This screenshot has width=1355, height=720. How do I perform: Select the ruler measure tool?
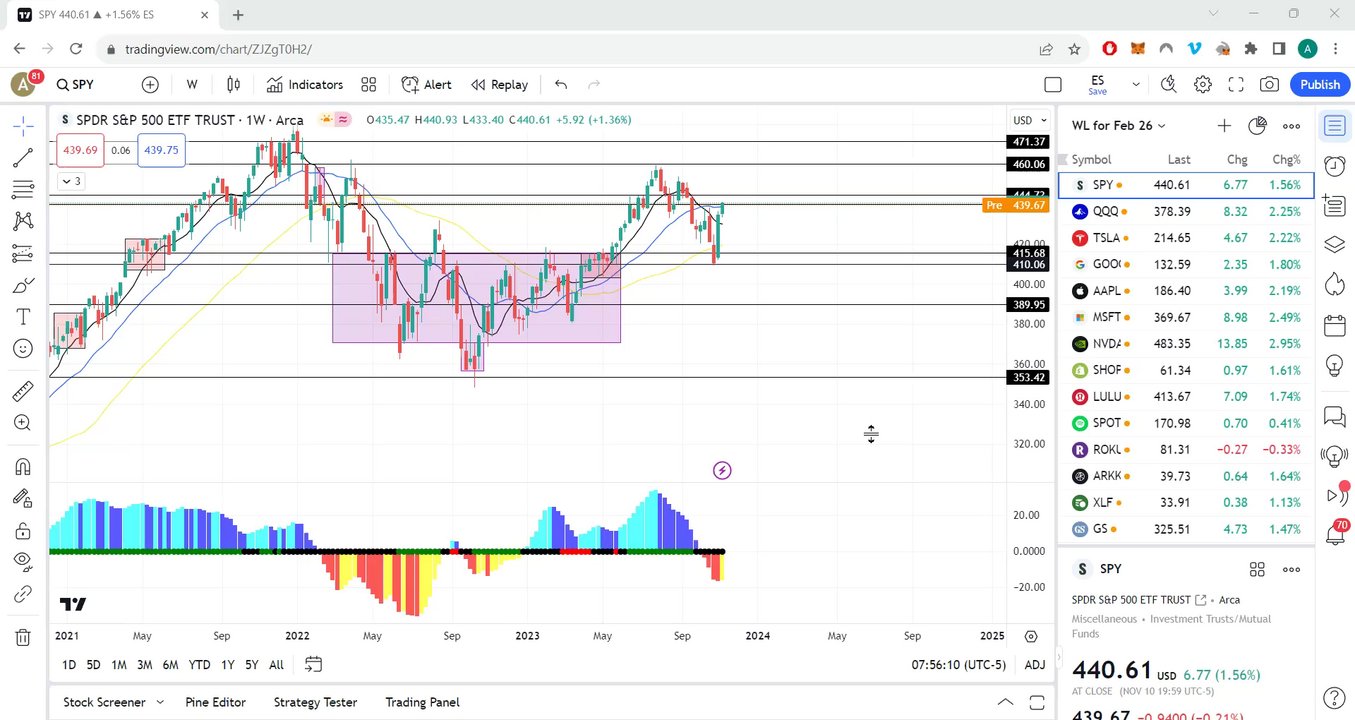click(23, 391)
